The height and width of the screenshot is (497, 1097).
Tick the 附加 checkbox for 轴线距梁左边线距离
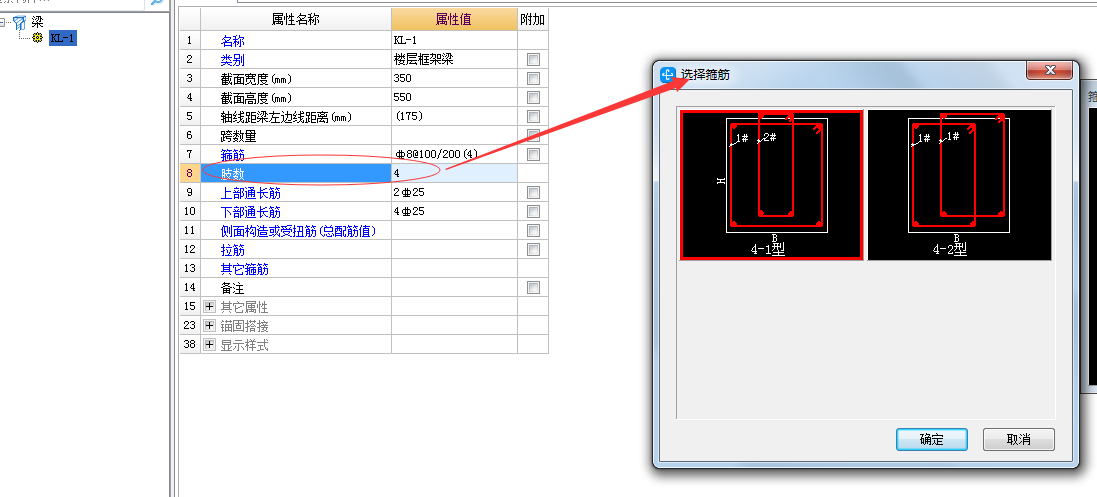pos(533,116)
